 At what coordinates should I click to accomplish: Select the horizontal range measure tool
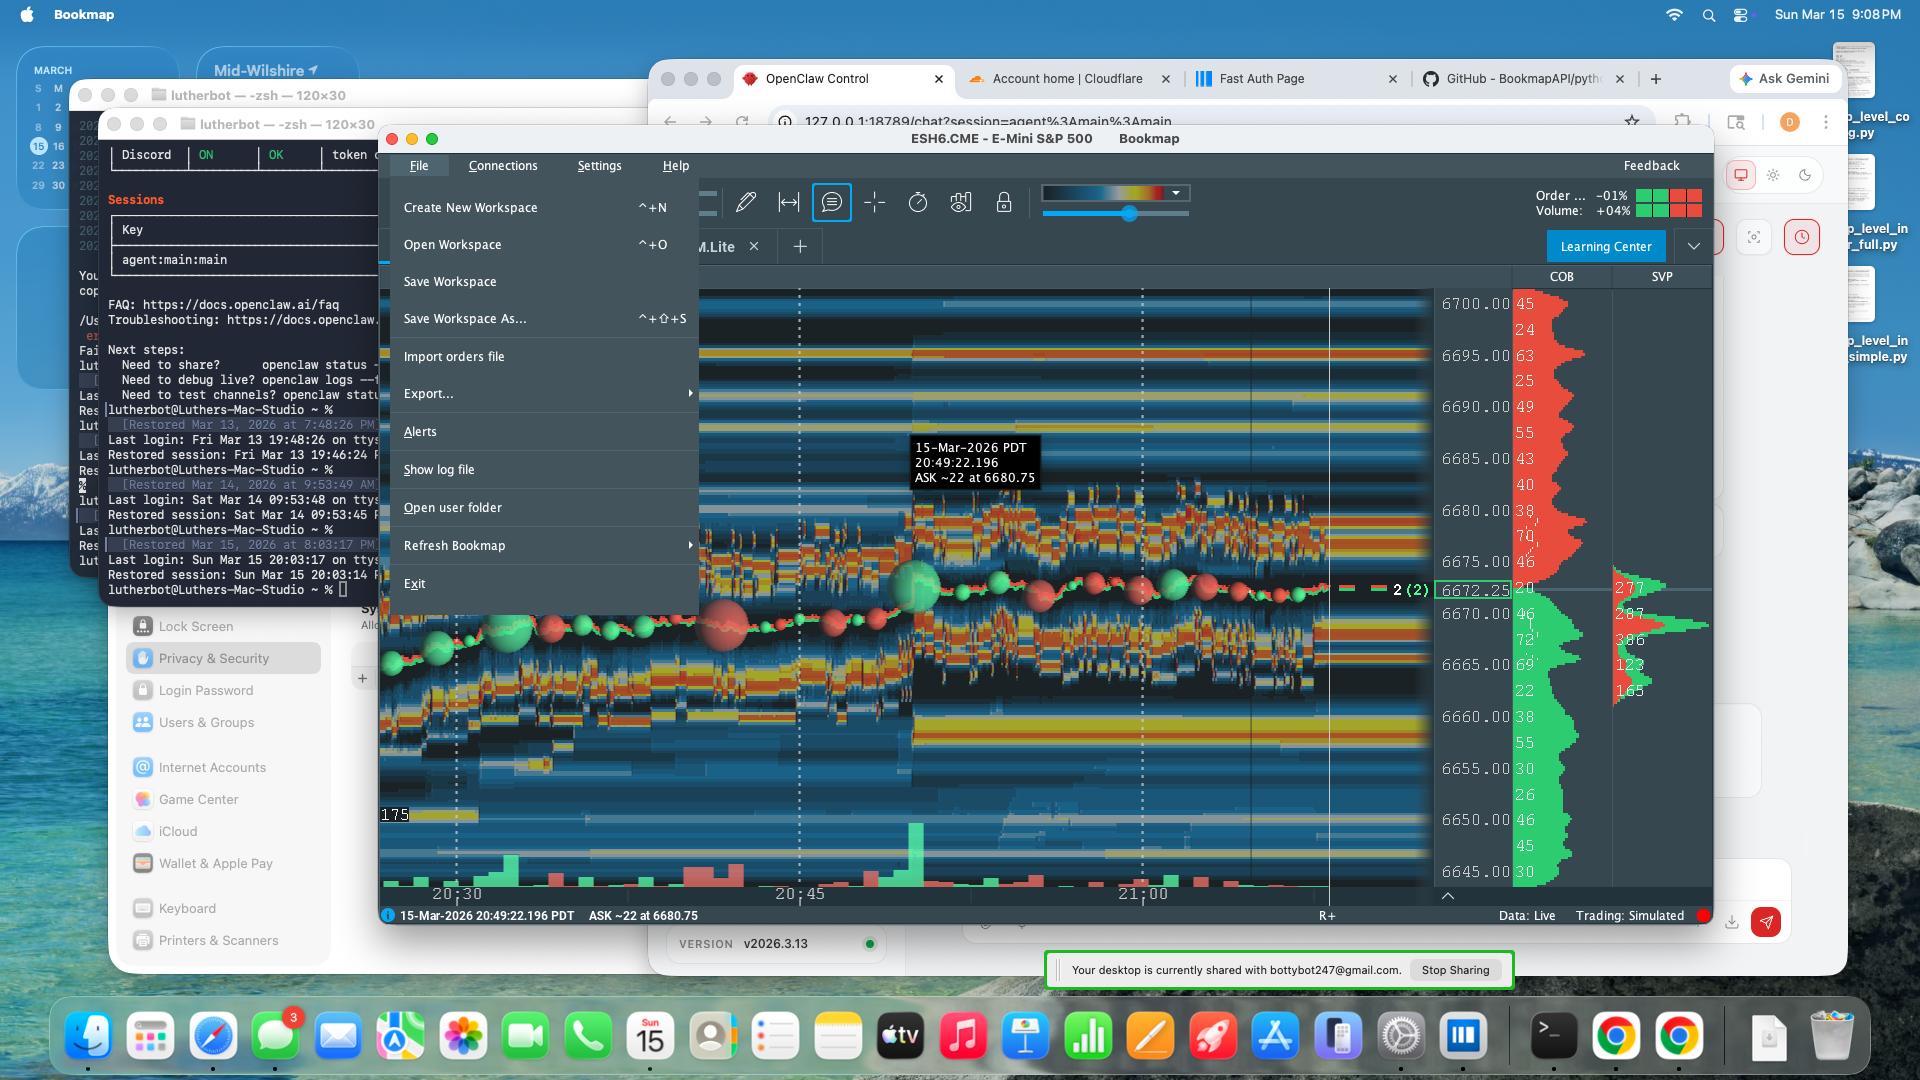tap(789, 203)
